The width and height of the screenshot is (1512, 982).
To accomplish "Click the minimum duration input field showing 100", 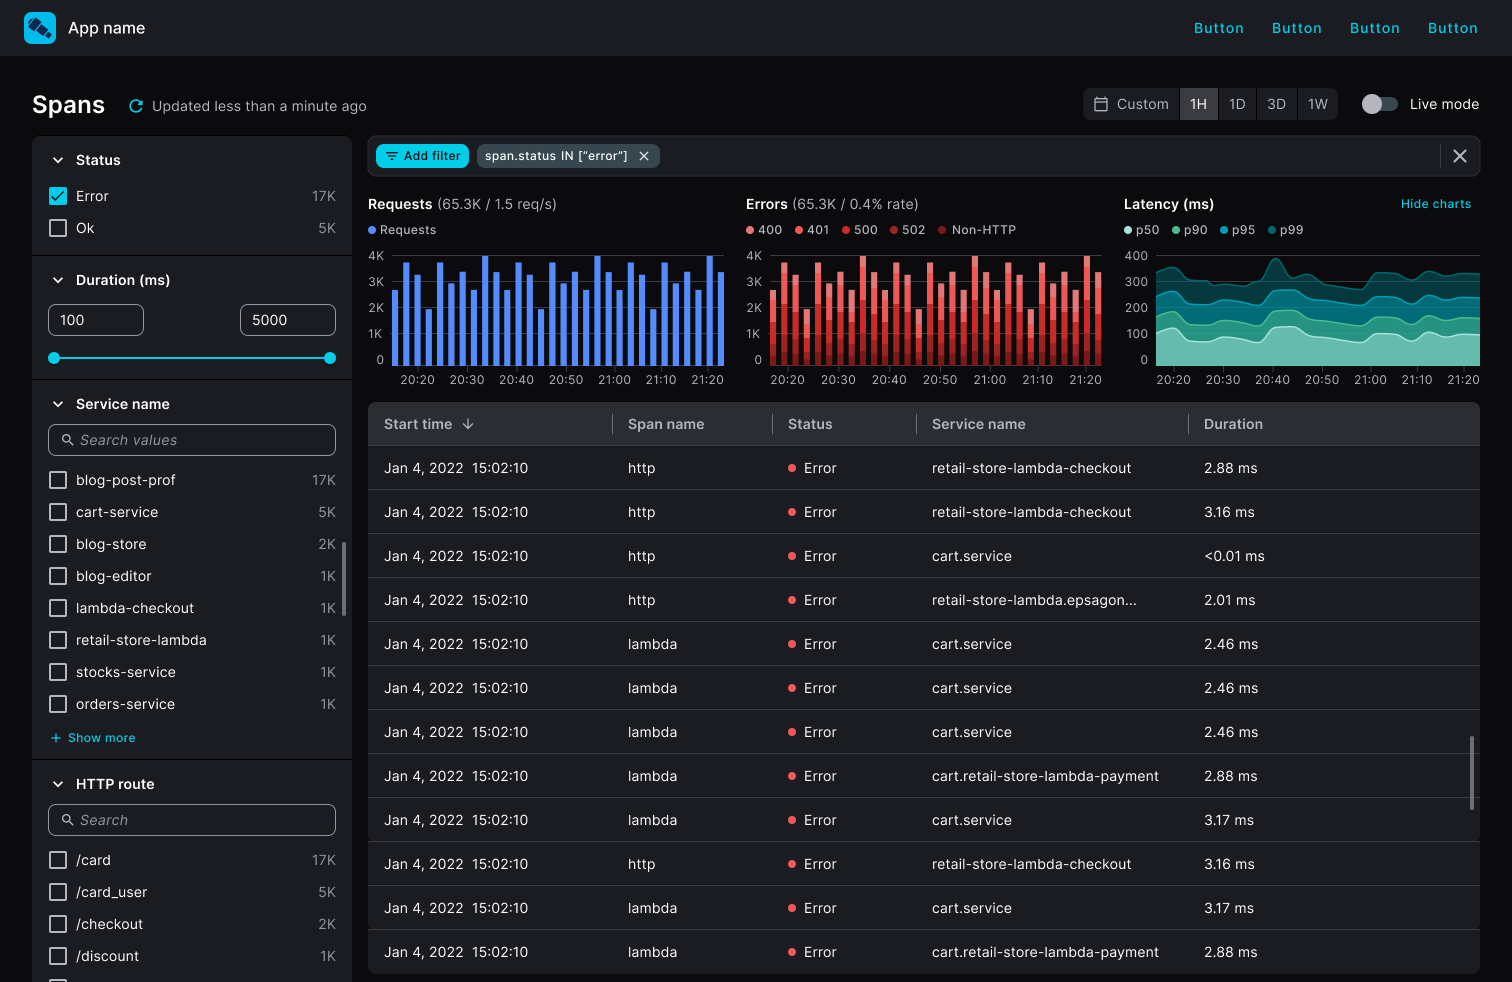I will coord(95,320).
